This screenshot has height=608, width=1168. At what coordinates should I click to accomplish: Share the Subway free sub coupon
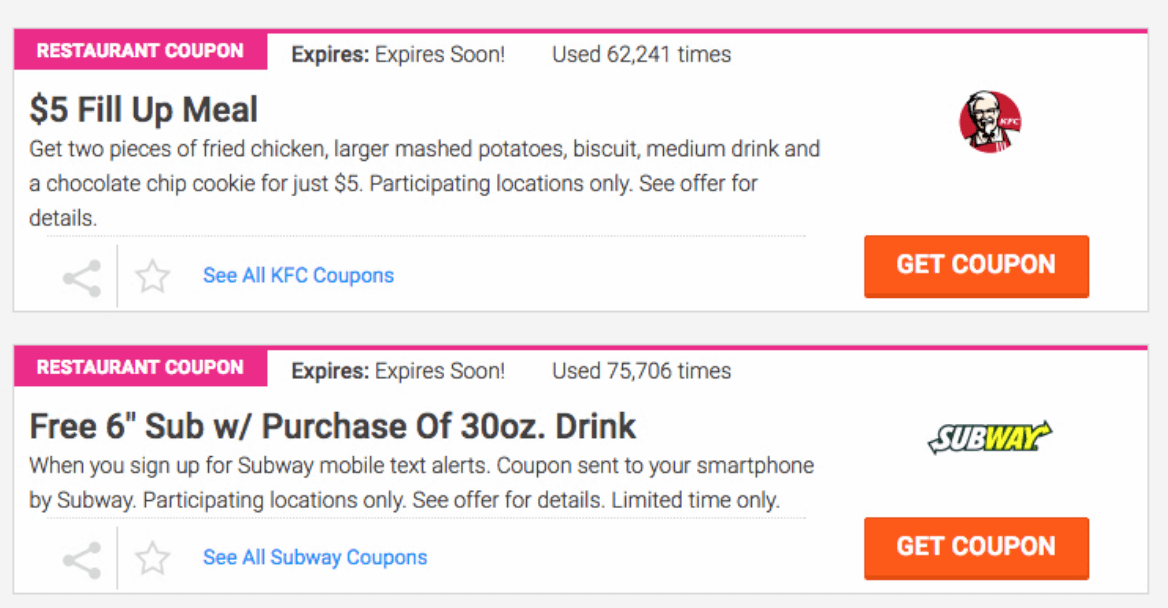tap(82, 560)
